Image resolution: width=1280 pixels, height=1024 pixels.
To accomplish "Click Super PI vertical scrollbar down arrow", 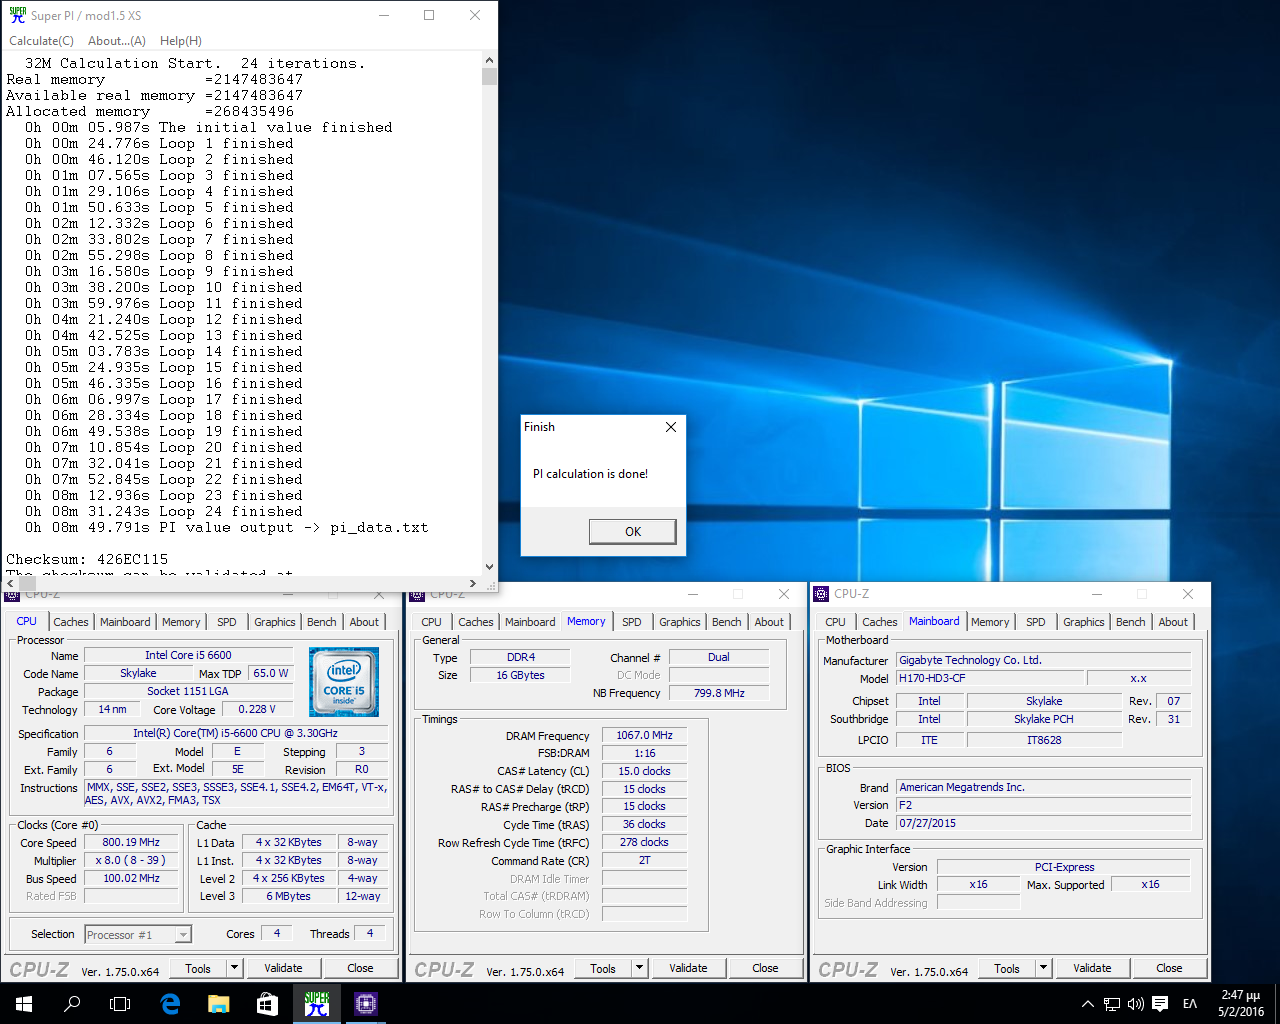I will (x=489, y=567).
